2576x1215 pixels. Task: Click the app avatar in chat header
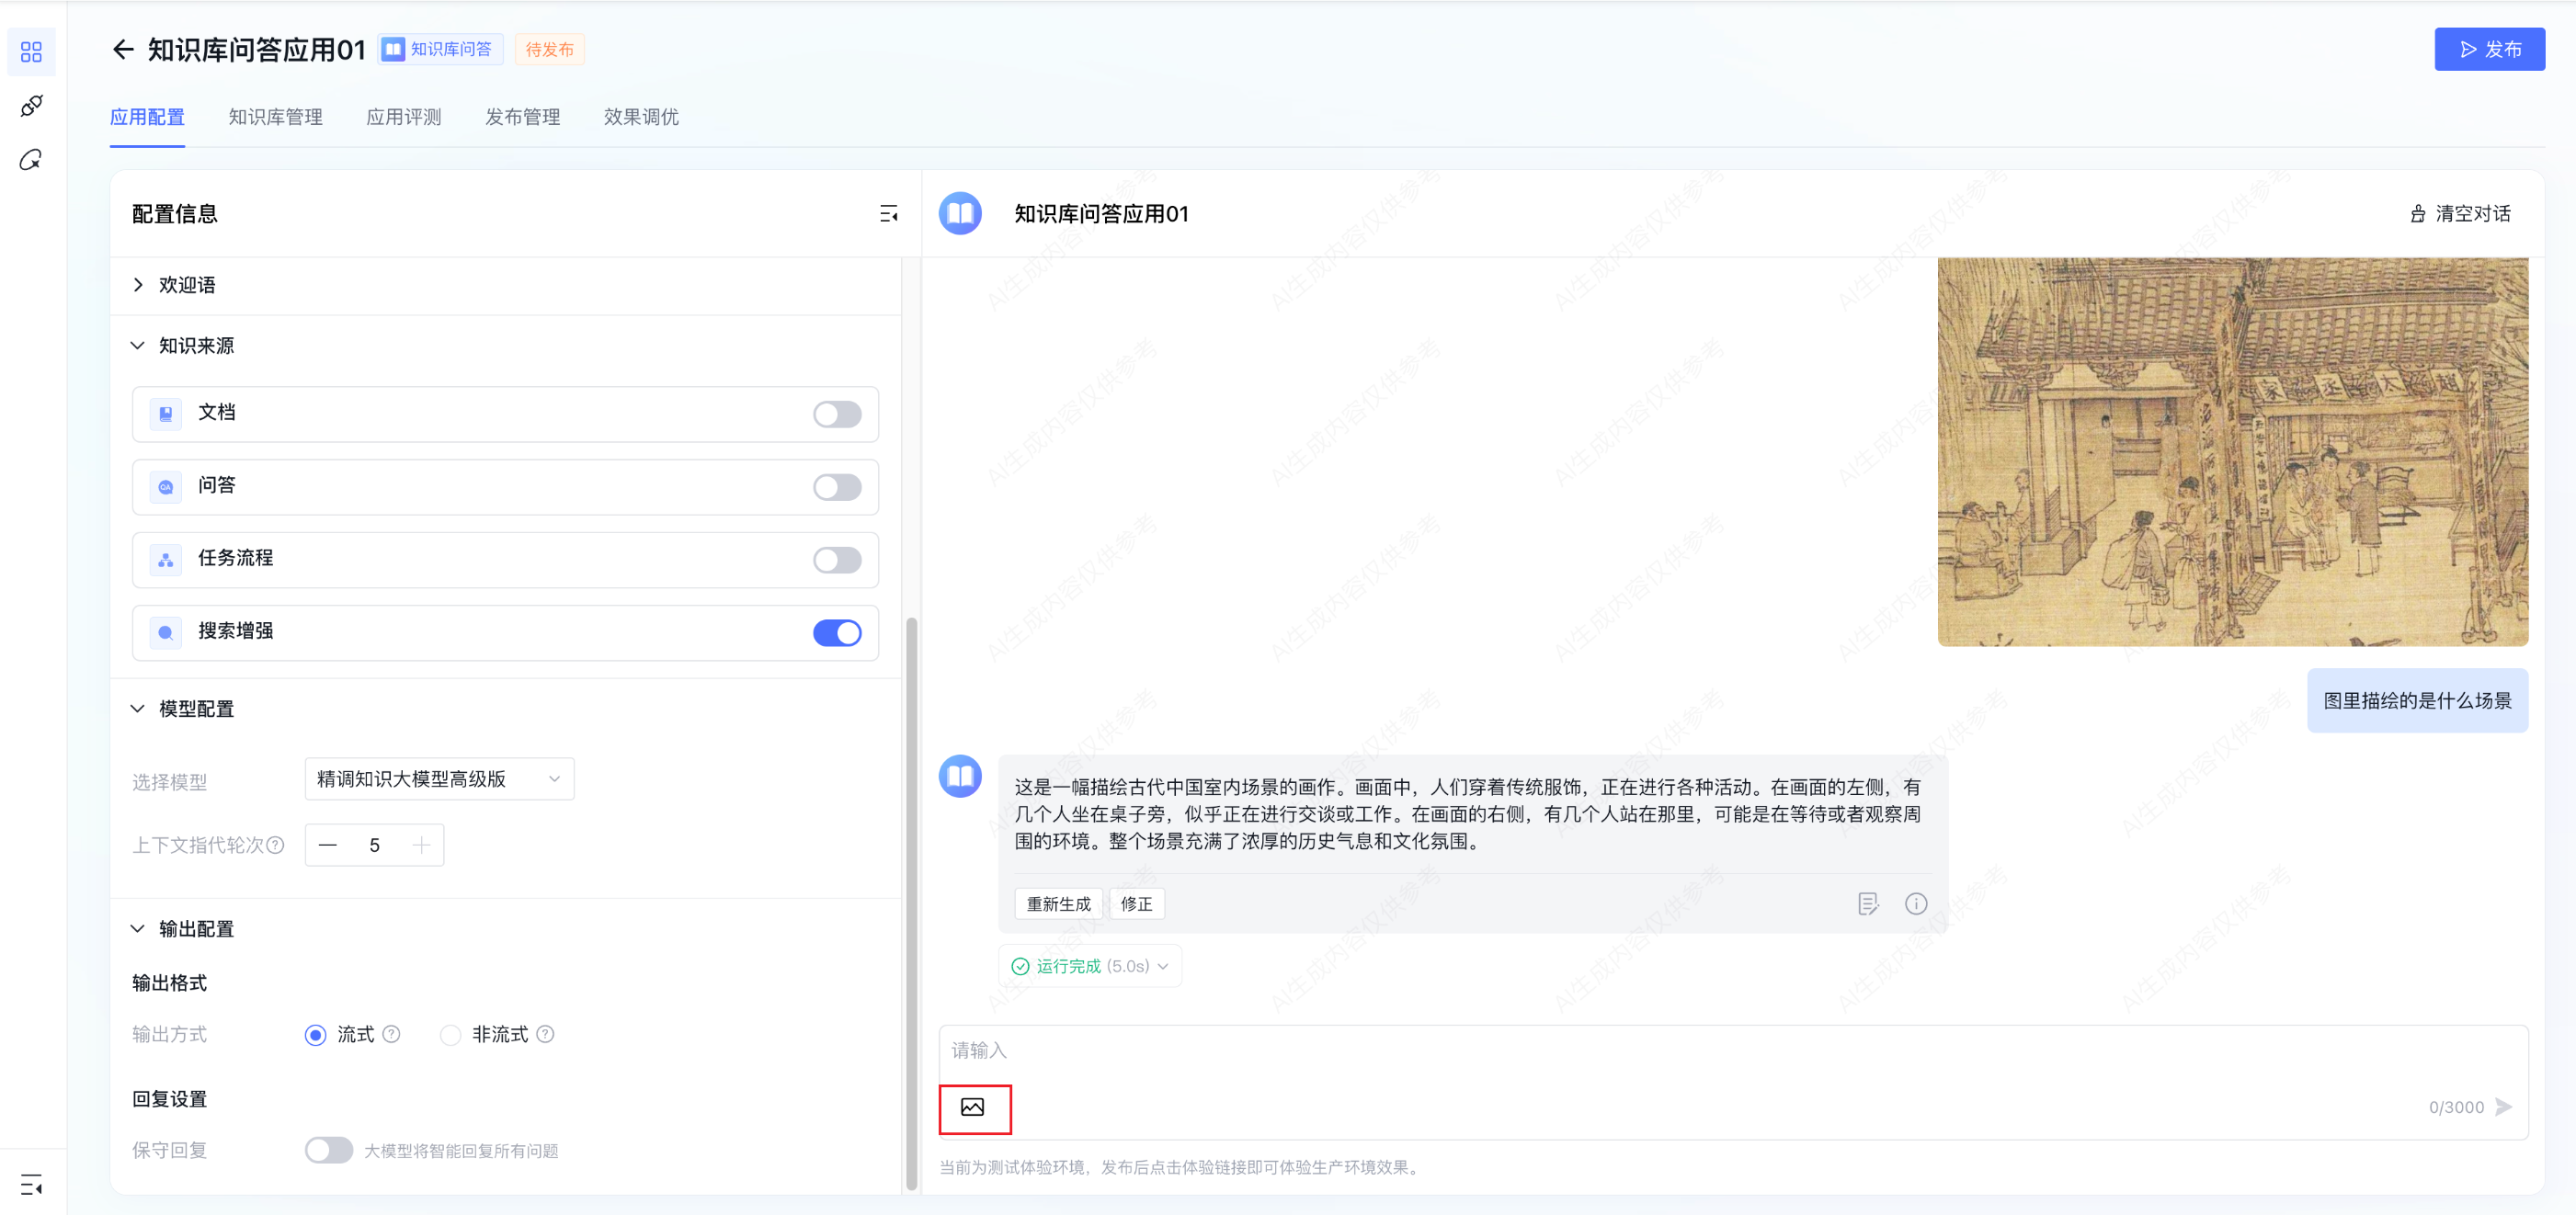tap(960, 214)
